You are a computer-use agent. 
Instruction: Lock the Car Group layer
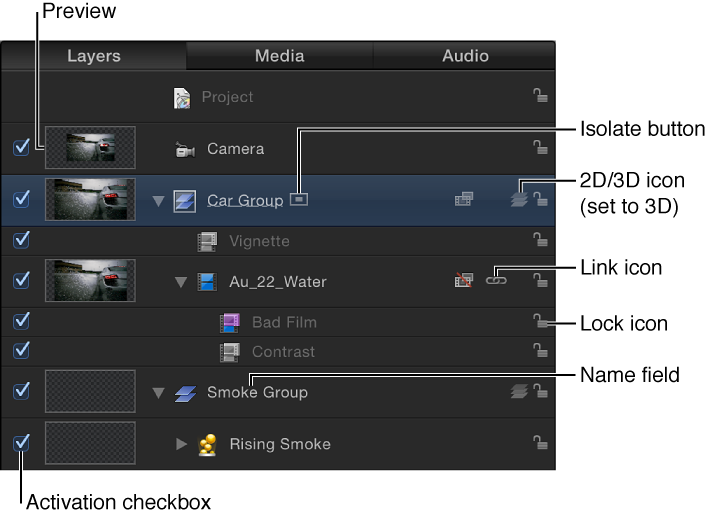[x=540, y=198]
